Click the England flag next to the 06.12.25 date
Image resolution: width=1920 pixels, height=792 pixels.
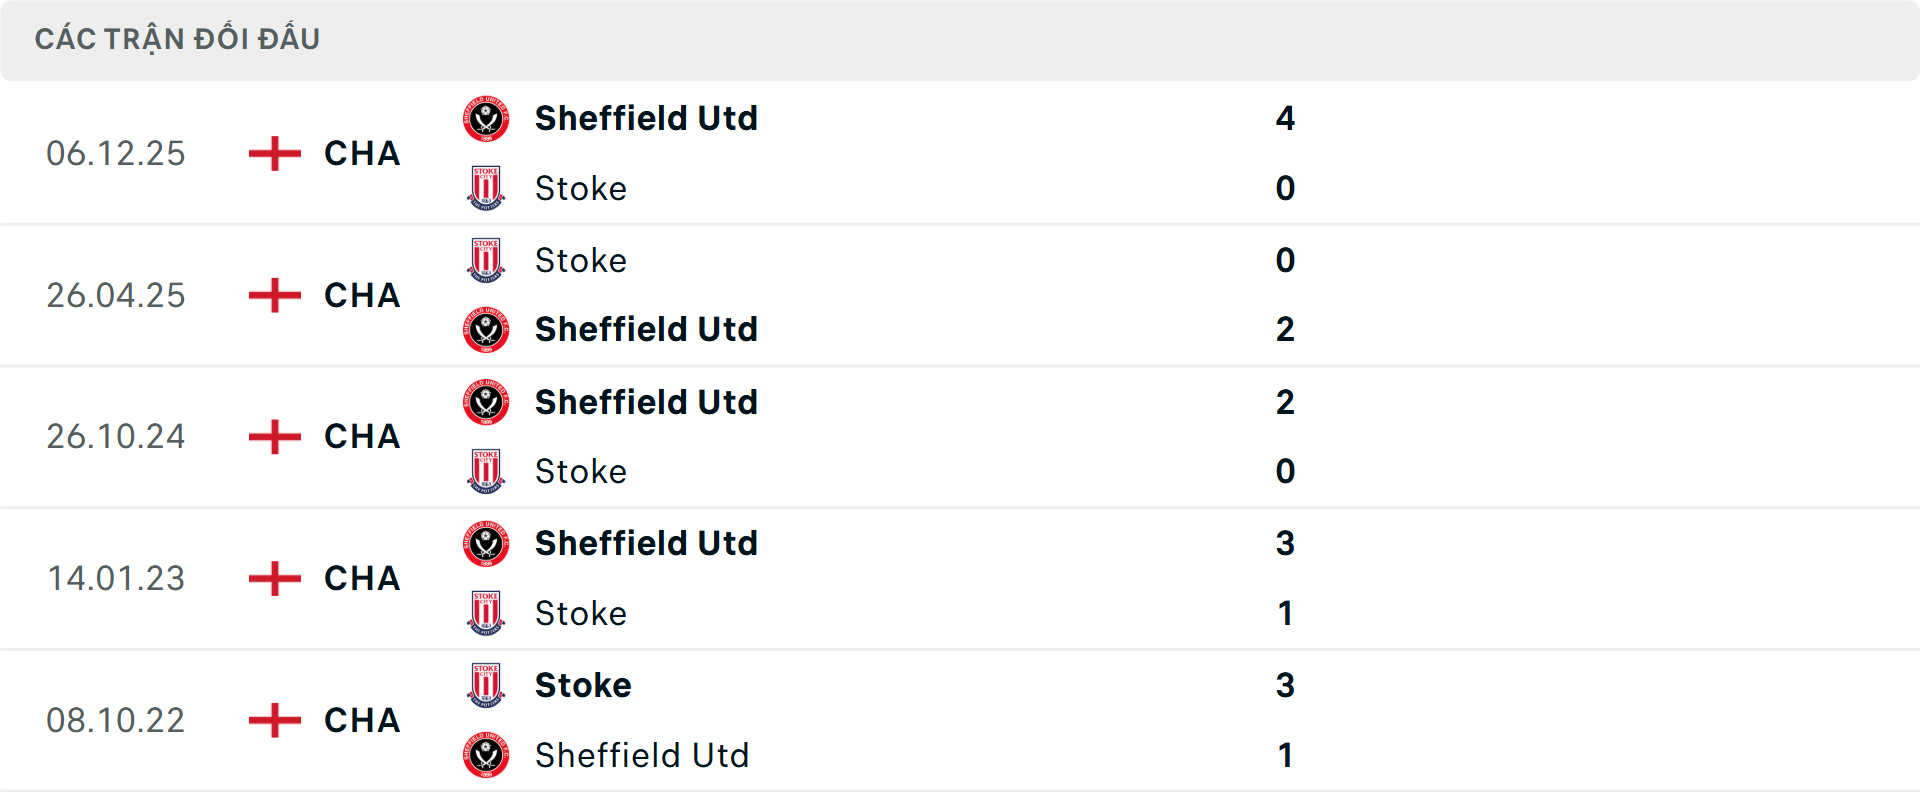pos(272,153)
